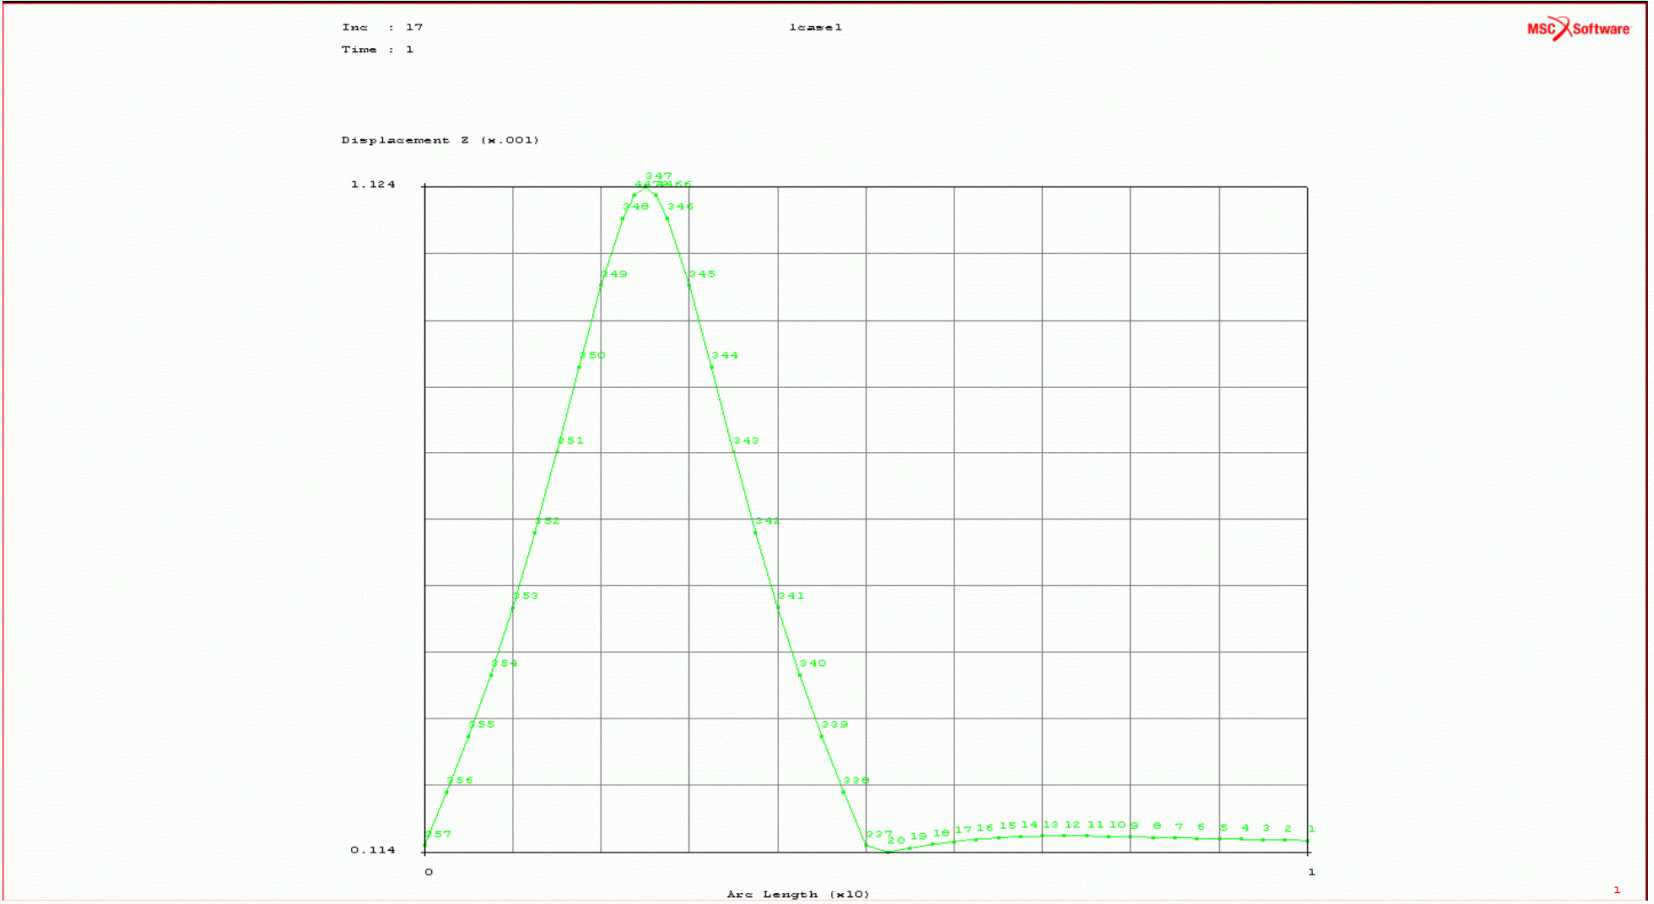Select the peak data point labeled 347
1654x904 pixels.
coord(658,176)
